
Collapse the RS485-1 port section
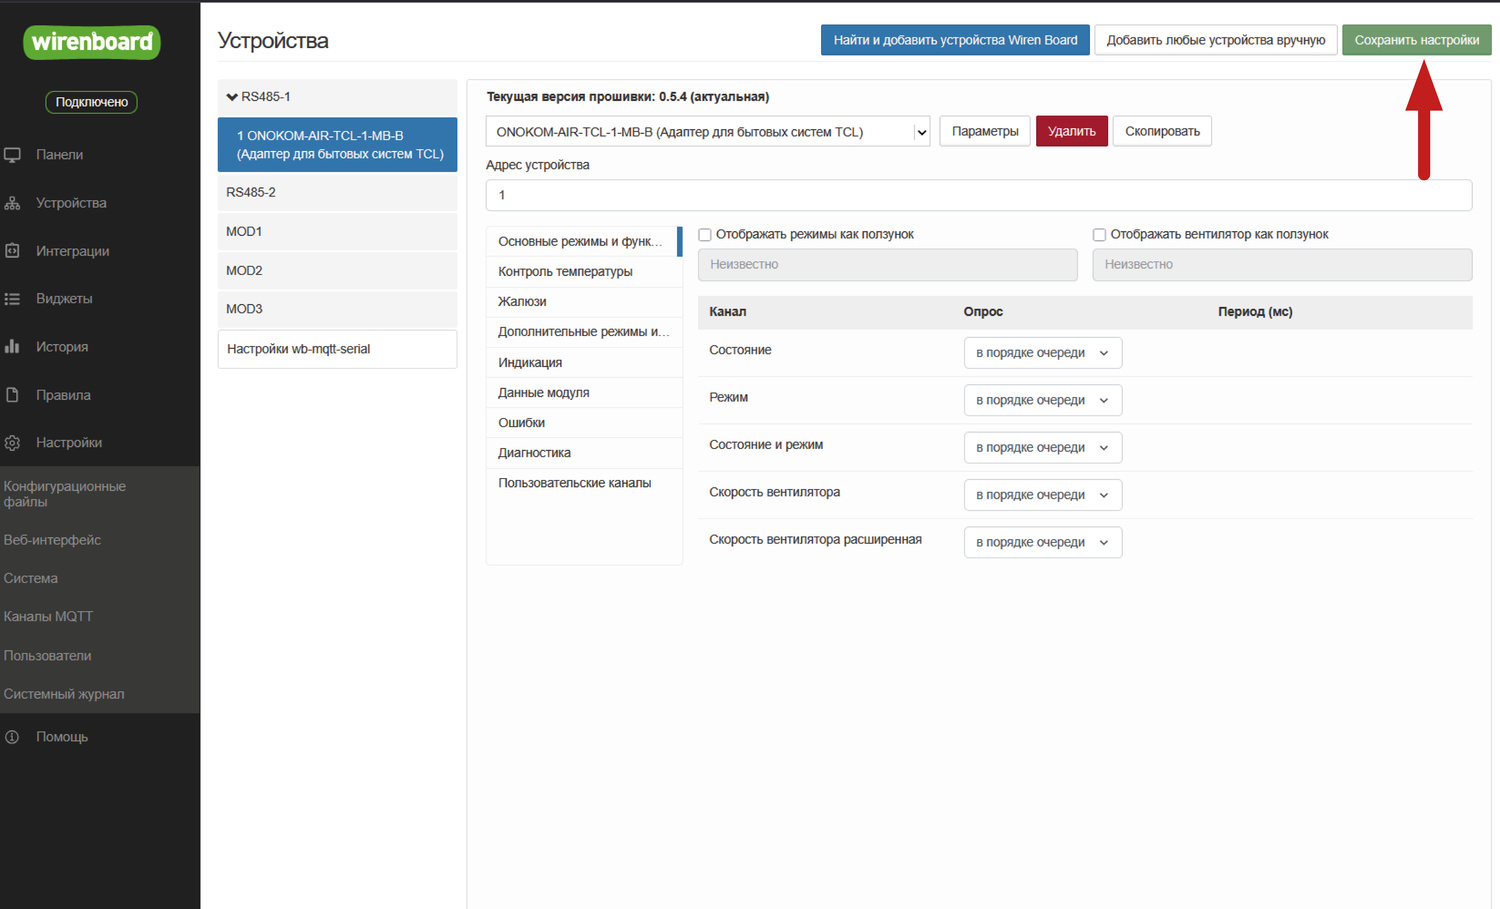[x=337, y=97]
